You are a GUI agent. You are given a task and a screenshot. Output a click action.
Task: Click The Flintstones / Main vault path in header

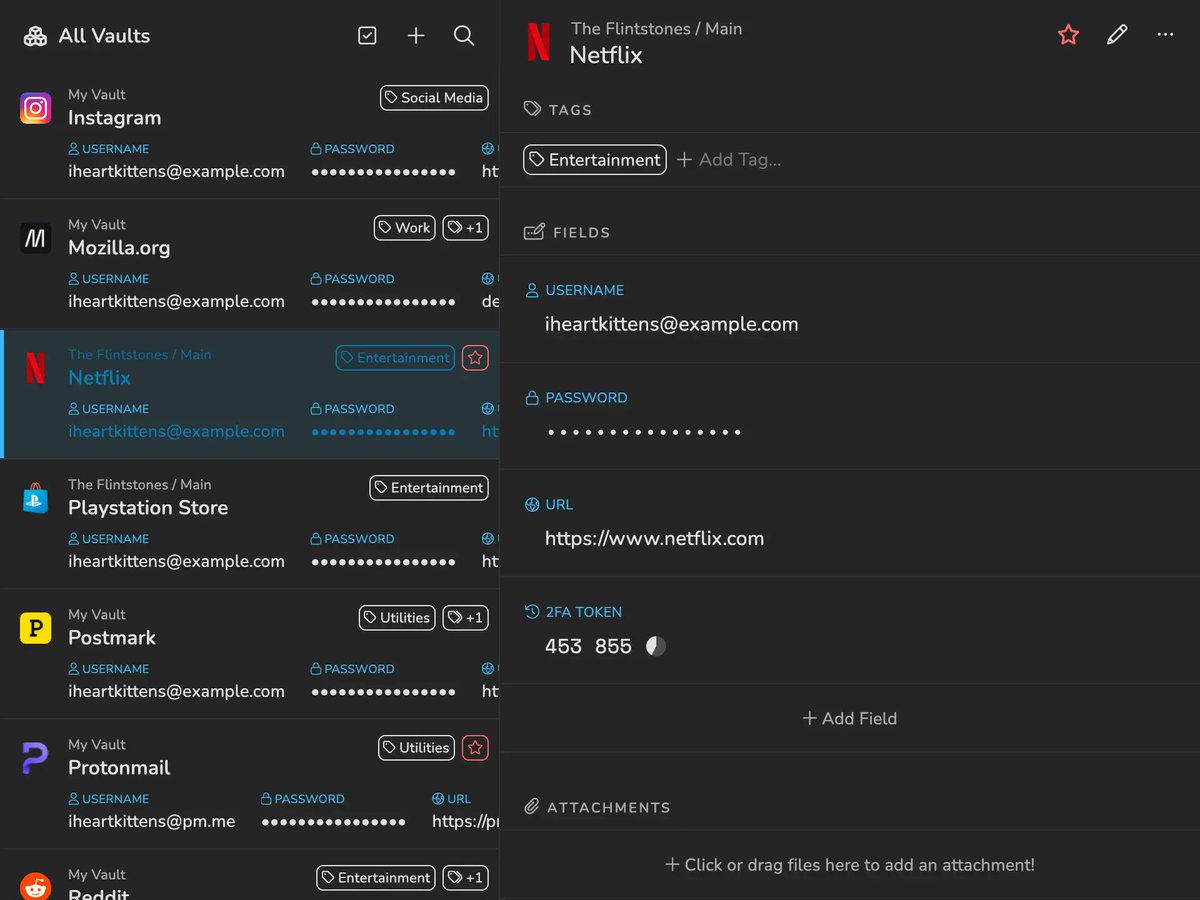point(656,28)
